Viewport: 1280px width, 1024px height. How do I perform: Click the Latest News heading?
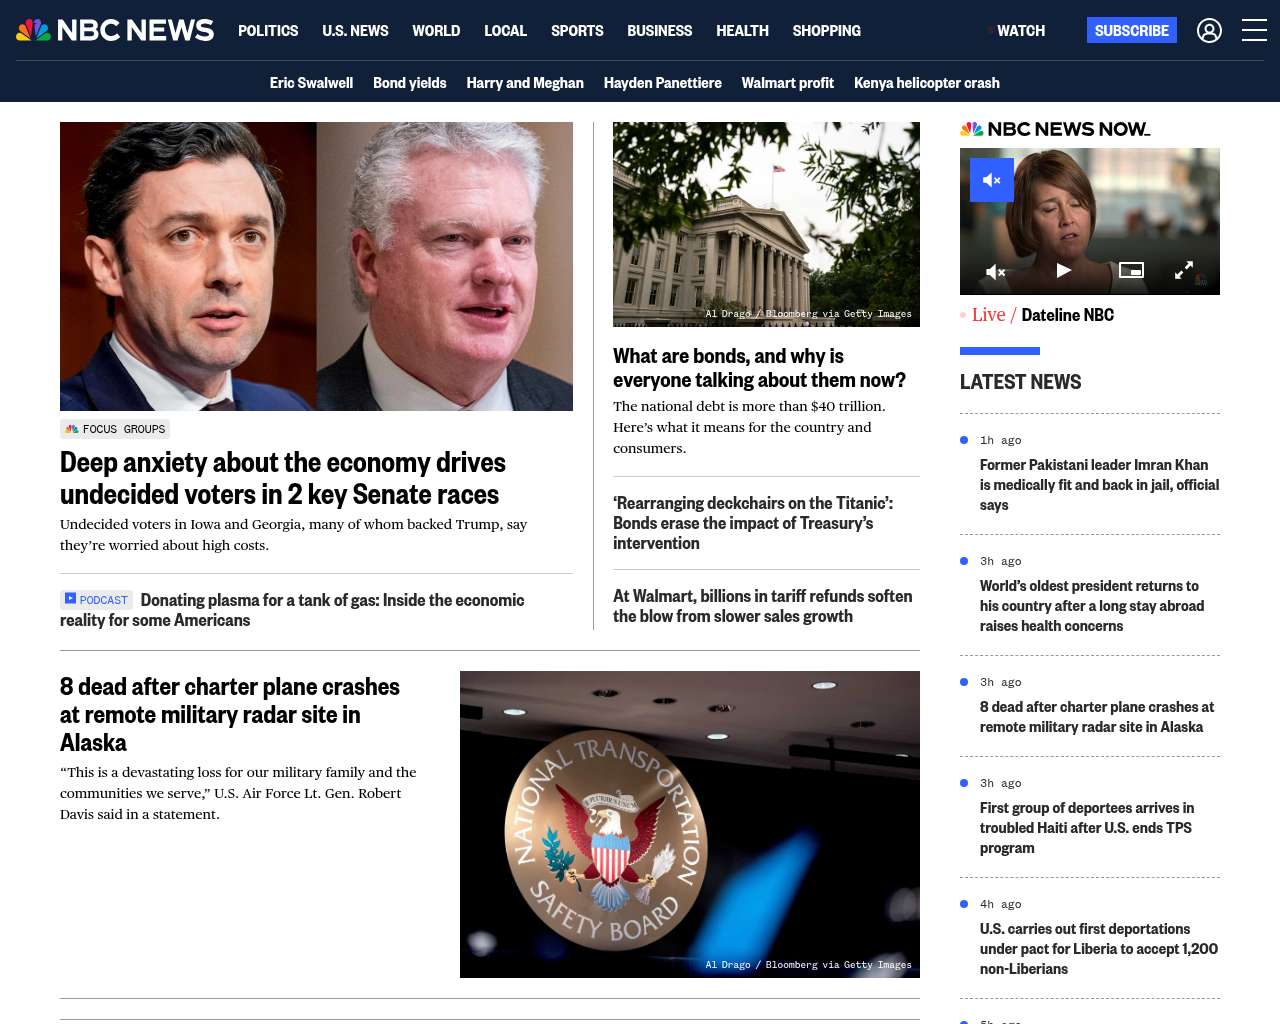tap(1020, 382)
